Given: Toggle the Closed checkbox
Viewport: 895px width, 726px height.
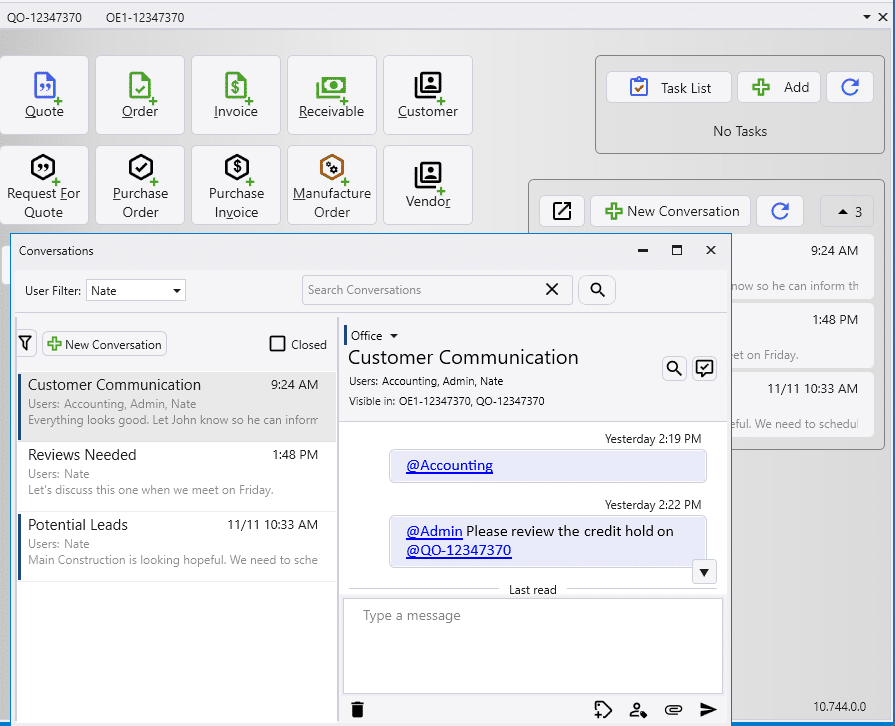Looking at the screenshot, I should (278, 344).
